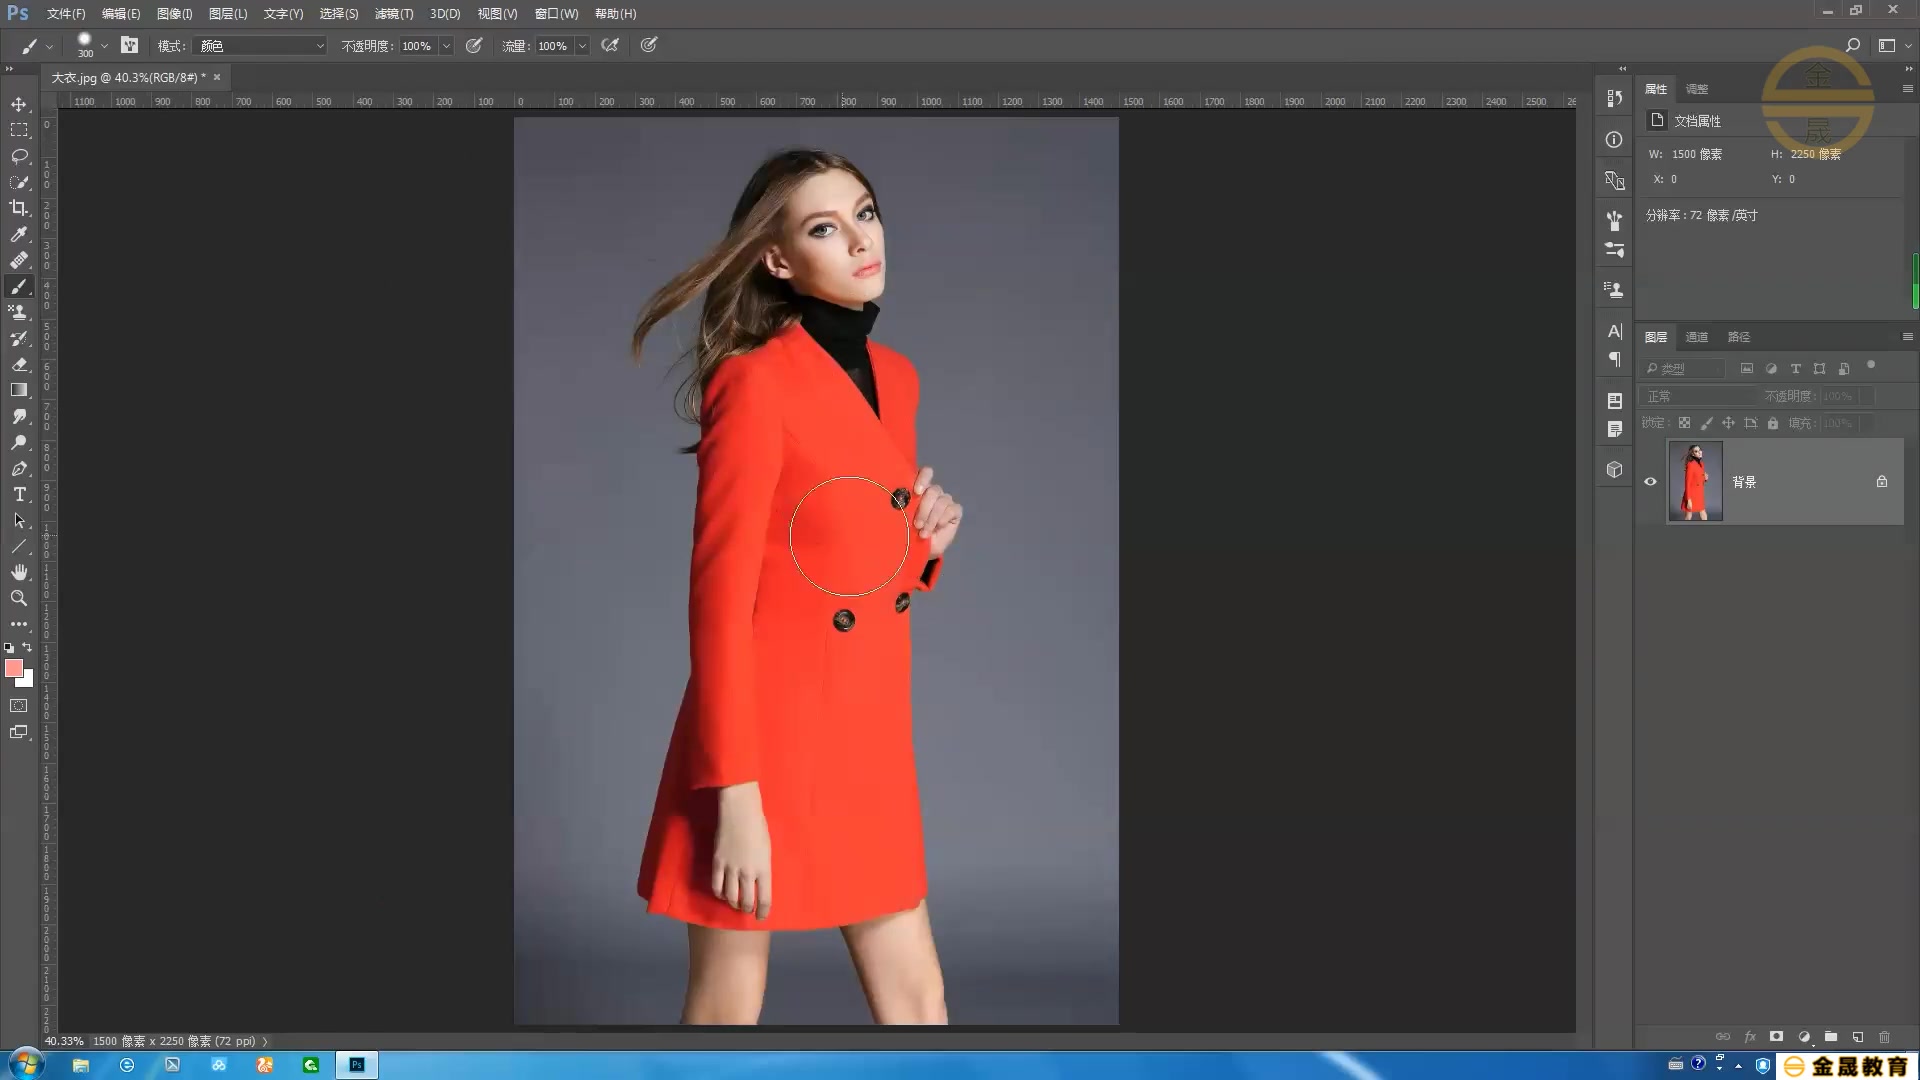The image size is (1920, 1080).
Task: Click the opacity 100% input field
Action: click(x=417, y=46)
